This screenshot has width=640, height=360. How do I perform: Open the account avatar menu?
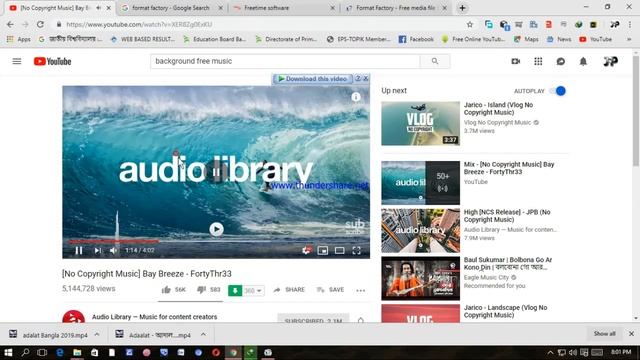(x=611, y=61)
